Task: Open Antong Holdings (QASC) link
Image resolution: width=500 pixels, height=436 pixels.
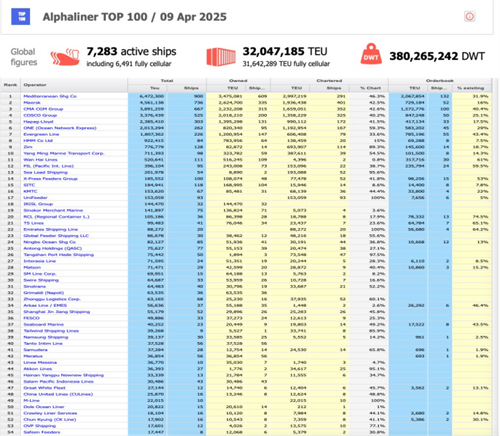Action: click(53, 248)
